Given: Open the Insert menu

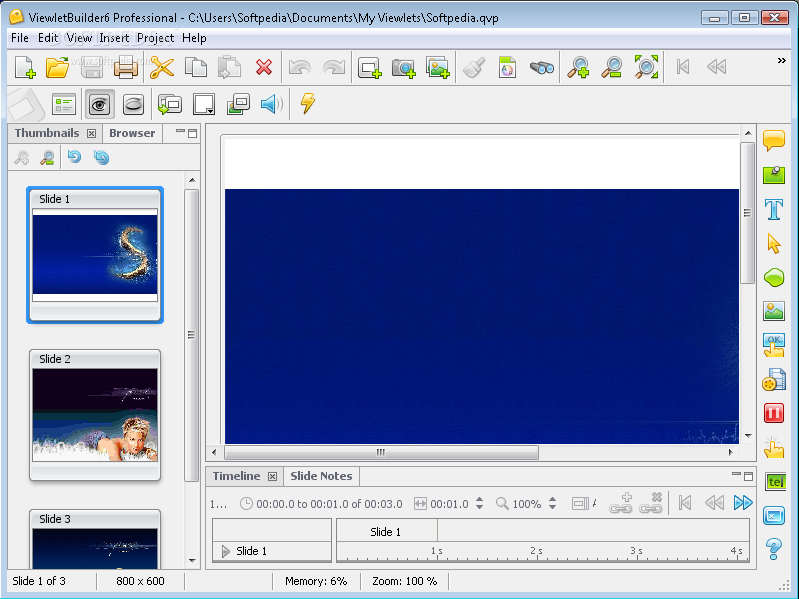Looking at the screenshot, I should pyautogui.click(x=114, y=38).
